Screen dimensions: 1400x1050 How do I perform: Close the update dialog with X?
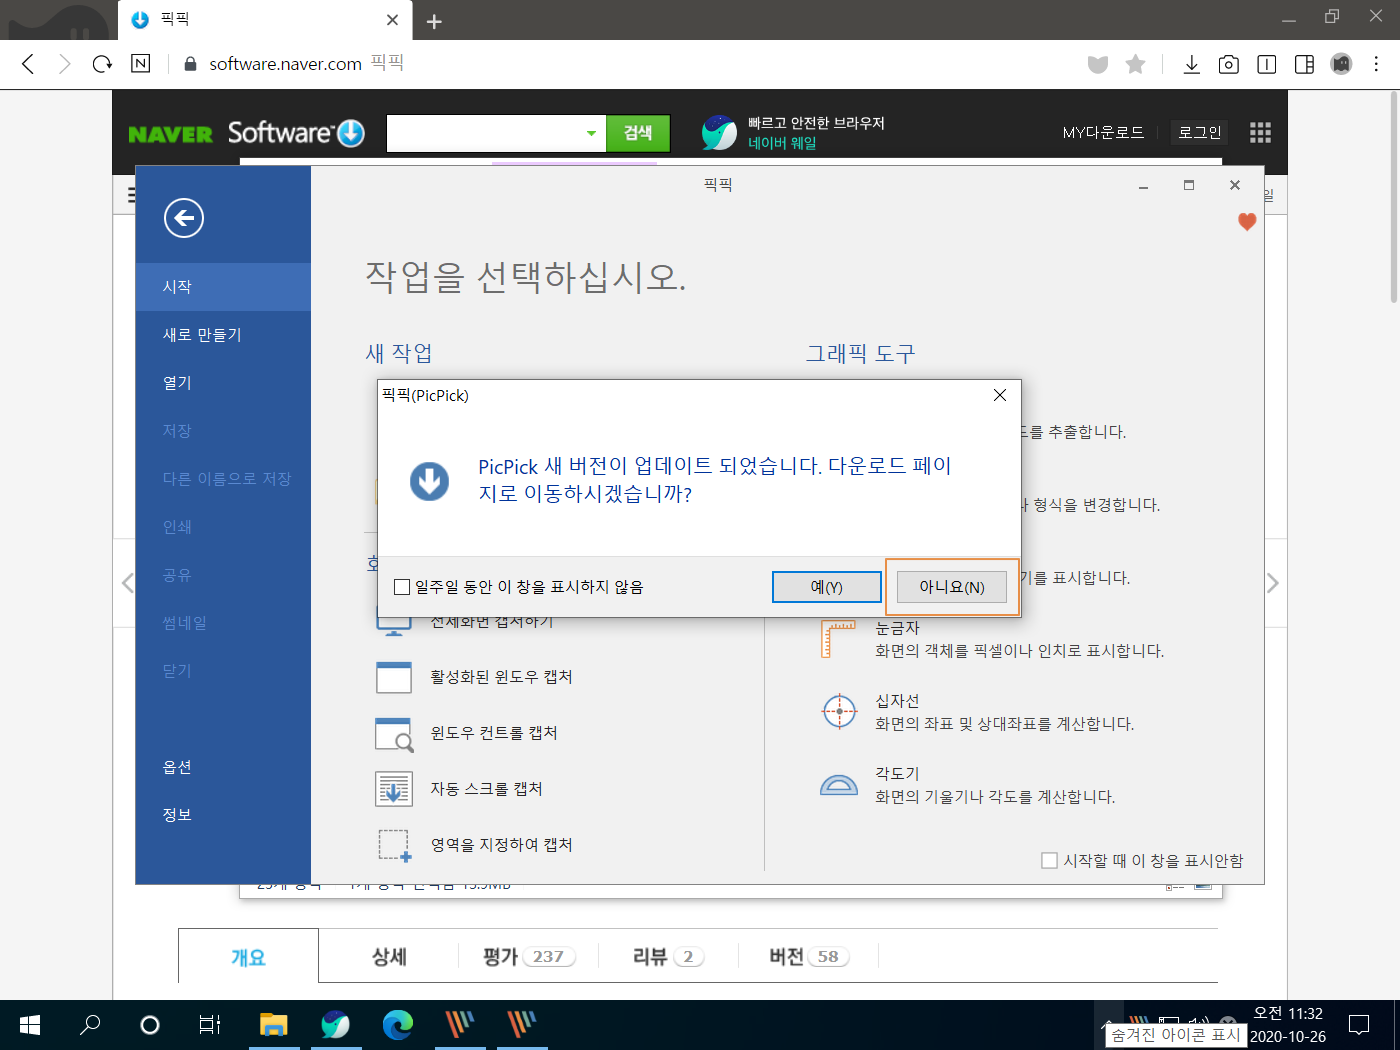pyautogui.click(x=1000, y=395)
